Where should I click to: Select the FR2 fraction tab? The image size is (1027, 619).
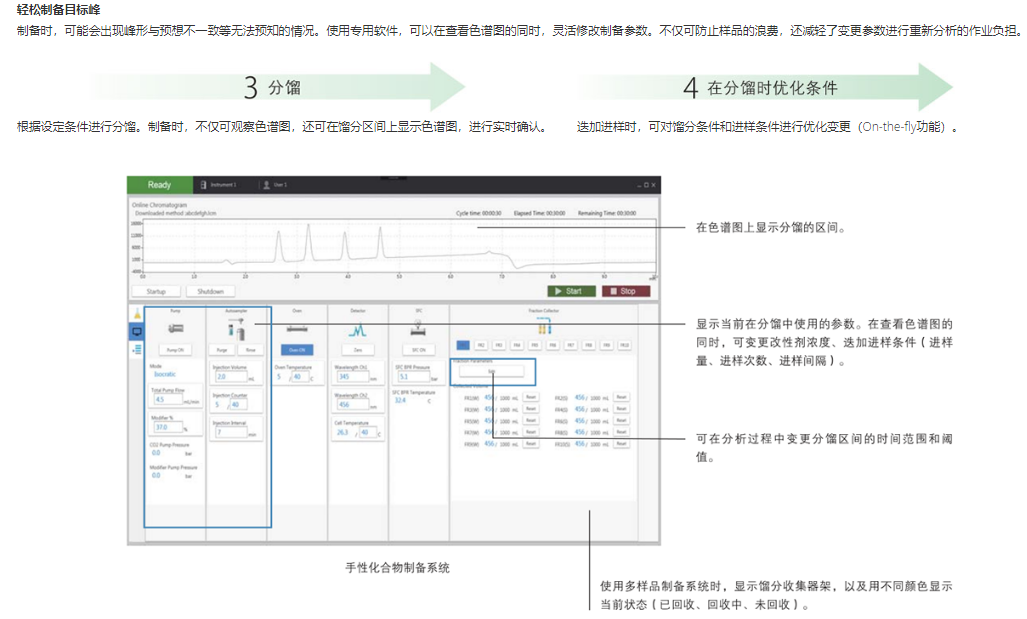[x=481, y=345]
